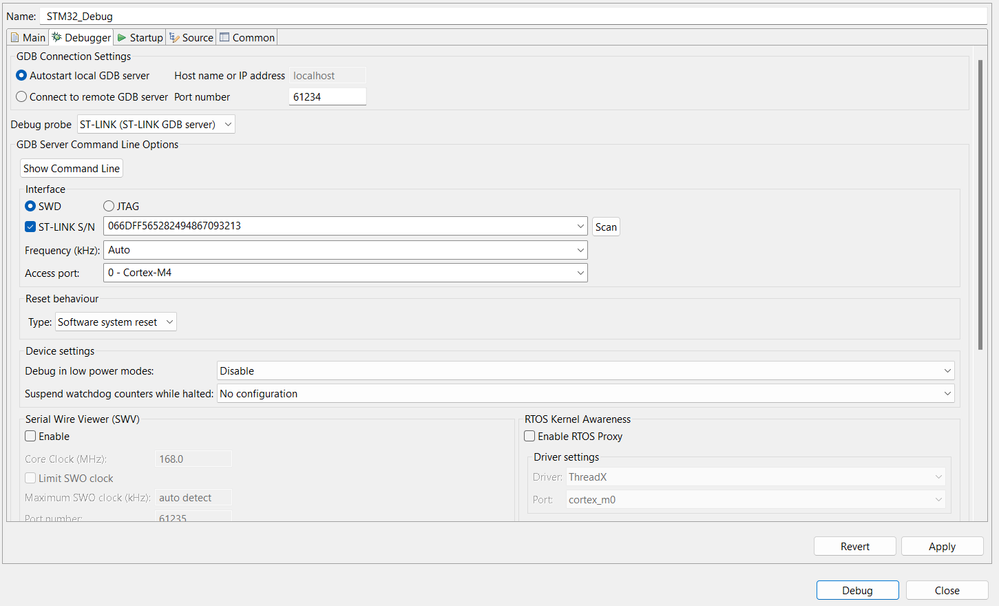Open the Startup tab
Viewport: 999px width, 606px height.
(x=140, y=38)
